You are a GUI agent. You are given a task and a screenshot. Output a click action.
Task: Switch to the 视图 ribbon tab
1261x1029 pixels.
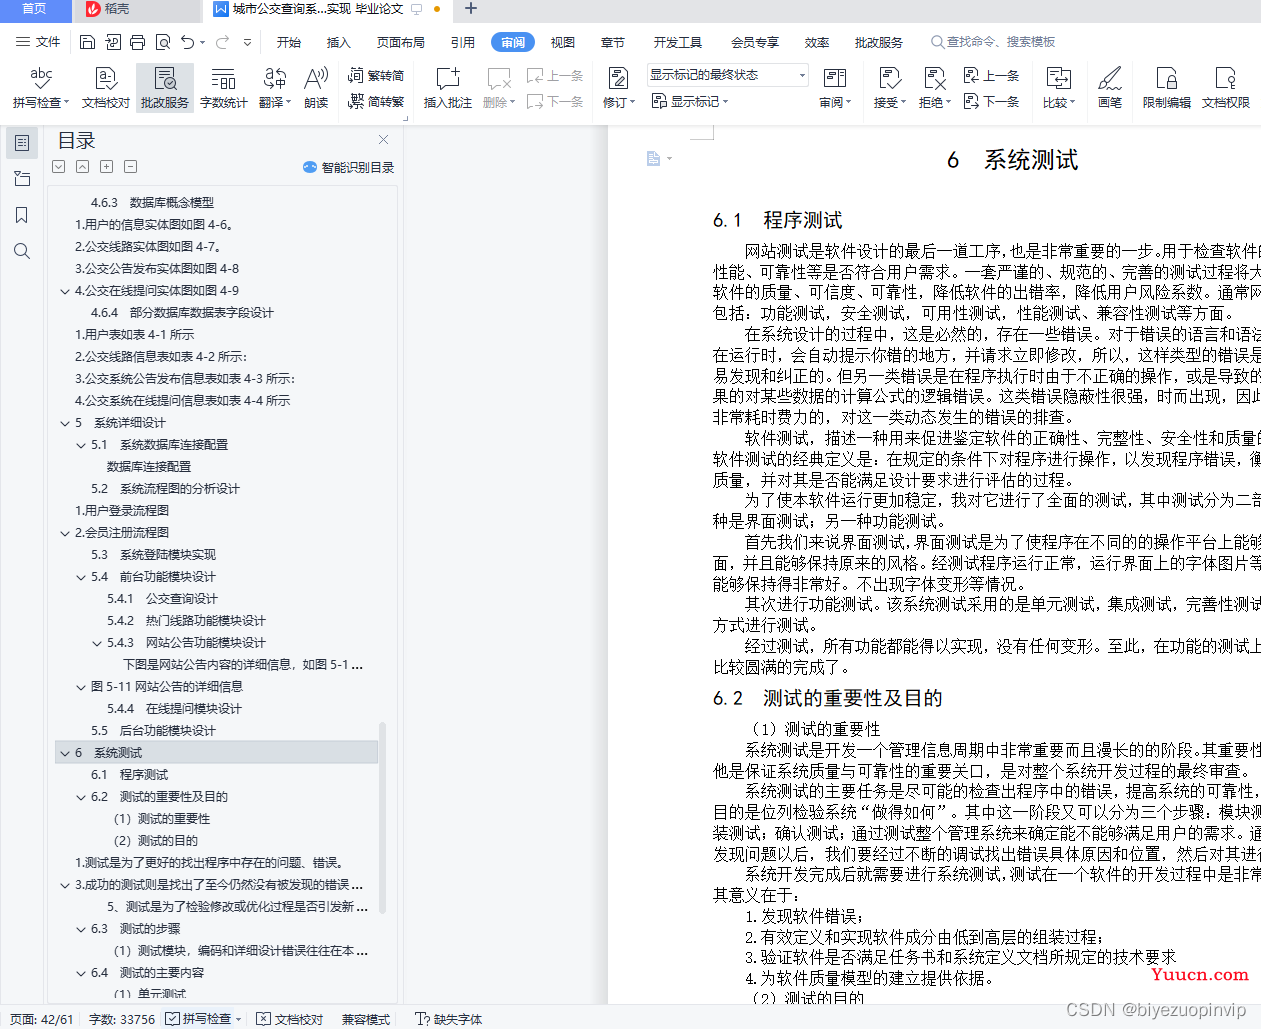pyautogui.click(x=563, y=42)
